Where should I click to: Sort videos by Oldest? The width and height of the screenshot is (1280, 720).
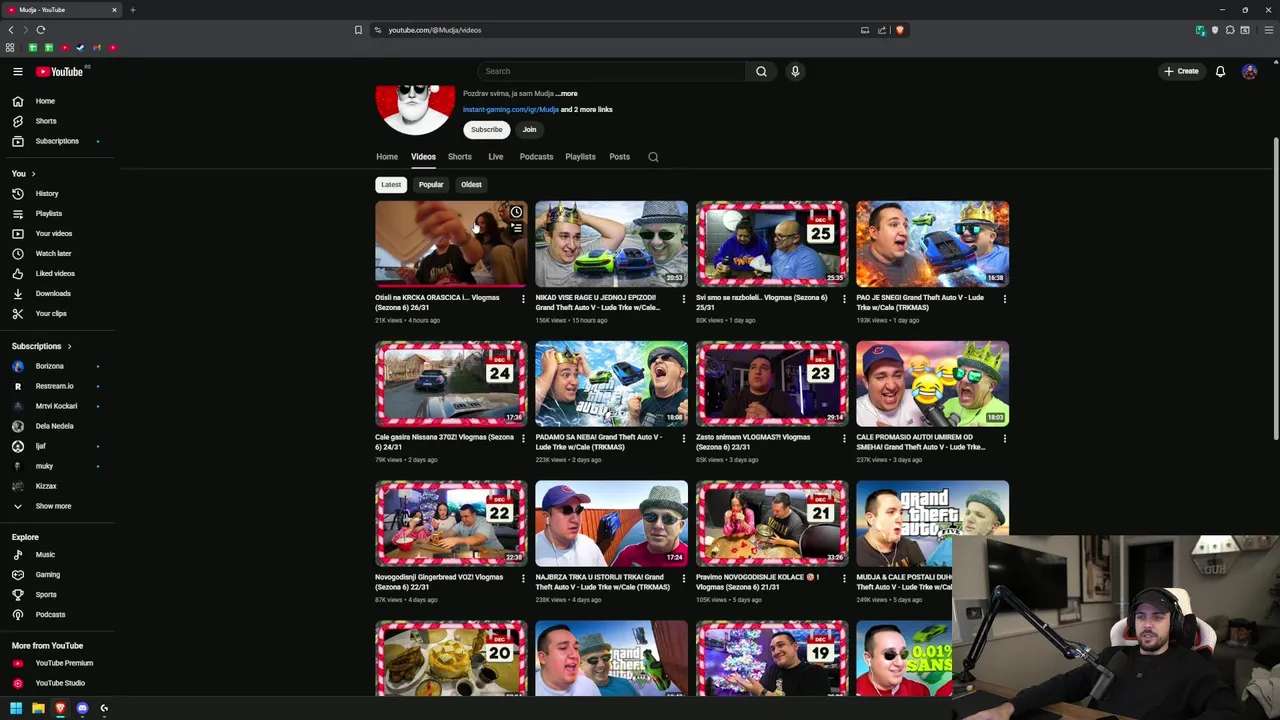pos(471,184)
